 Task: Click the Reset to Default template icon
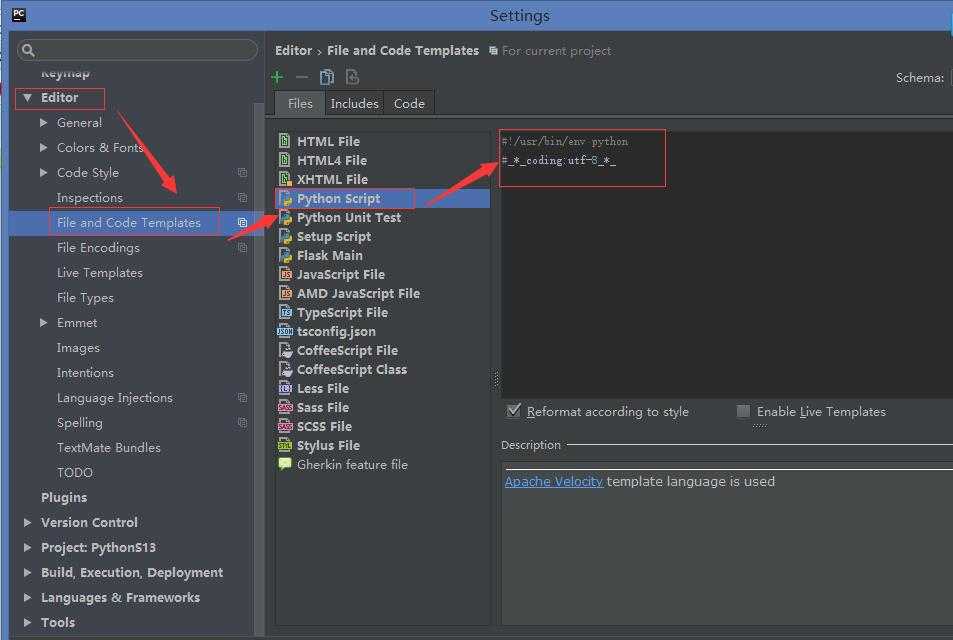point(353,77)
